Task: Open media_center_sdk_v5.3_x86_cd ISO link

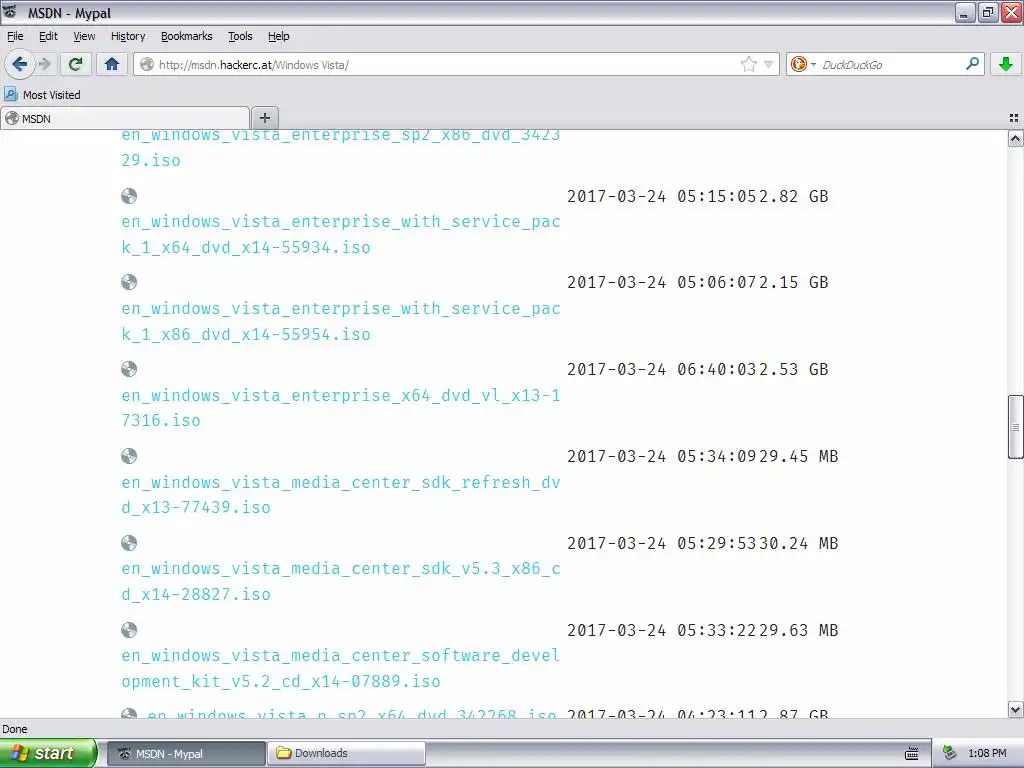Action: point(340,581)
